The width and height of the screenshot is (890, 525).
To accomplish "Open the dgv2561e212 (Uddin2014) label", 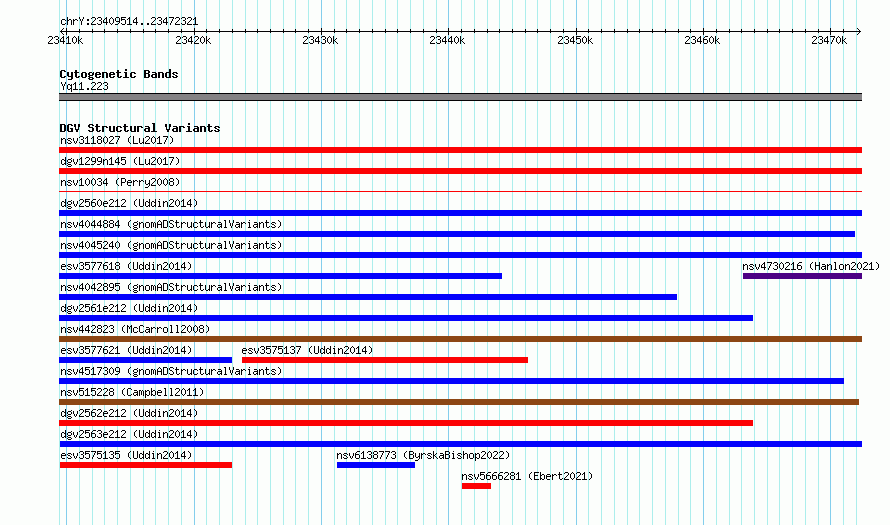I will point(129,308).
